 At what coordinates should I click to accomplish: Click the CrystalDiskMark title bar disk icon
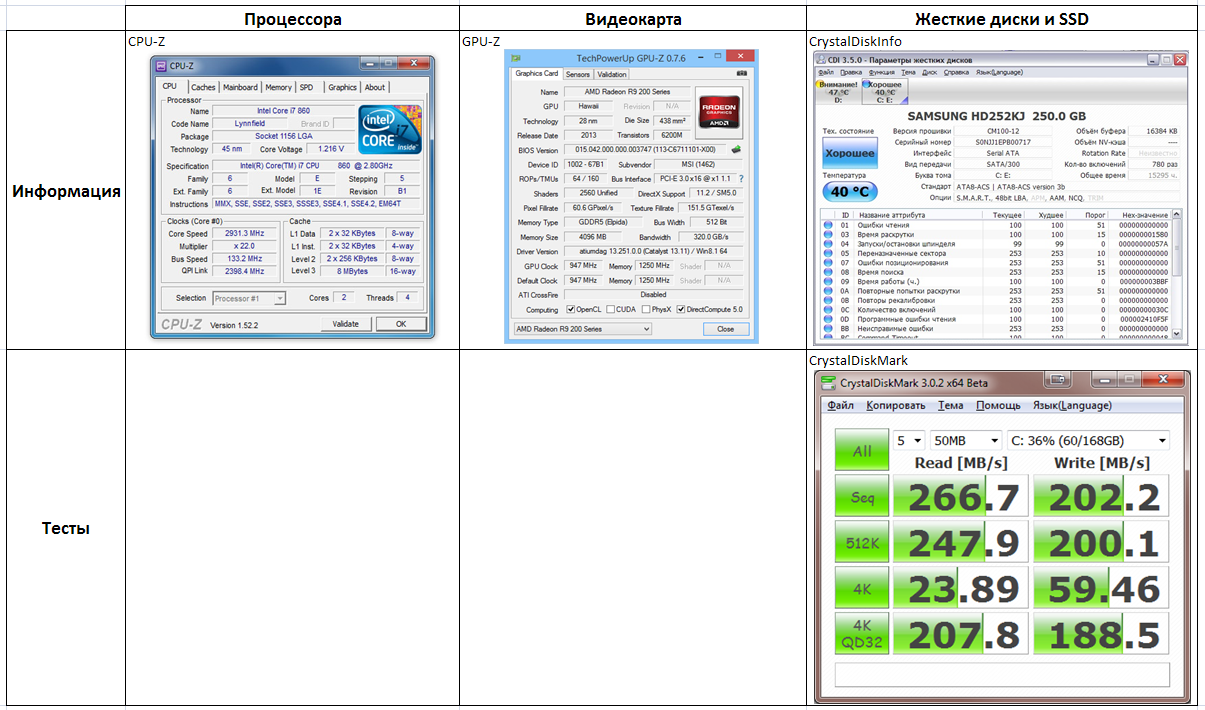click(828, 381)
